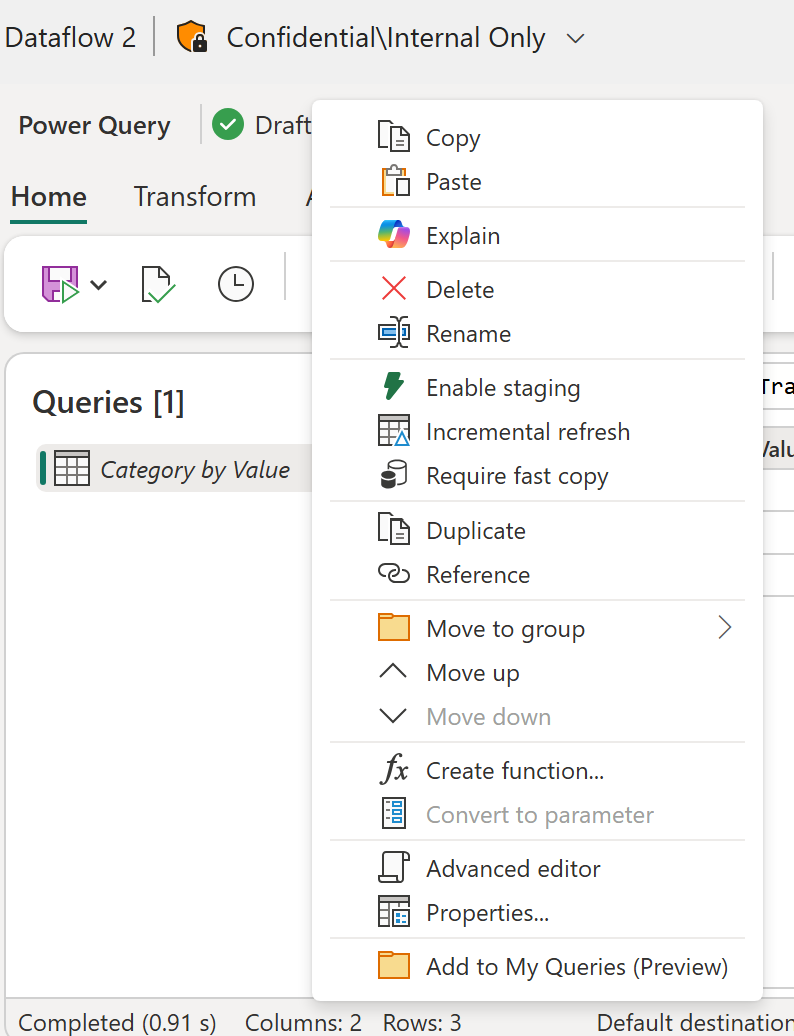Select Move up menu entry

click(537, 672)
